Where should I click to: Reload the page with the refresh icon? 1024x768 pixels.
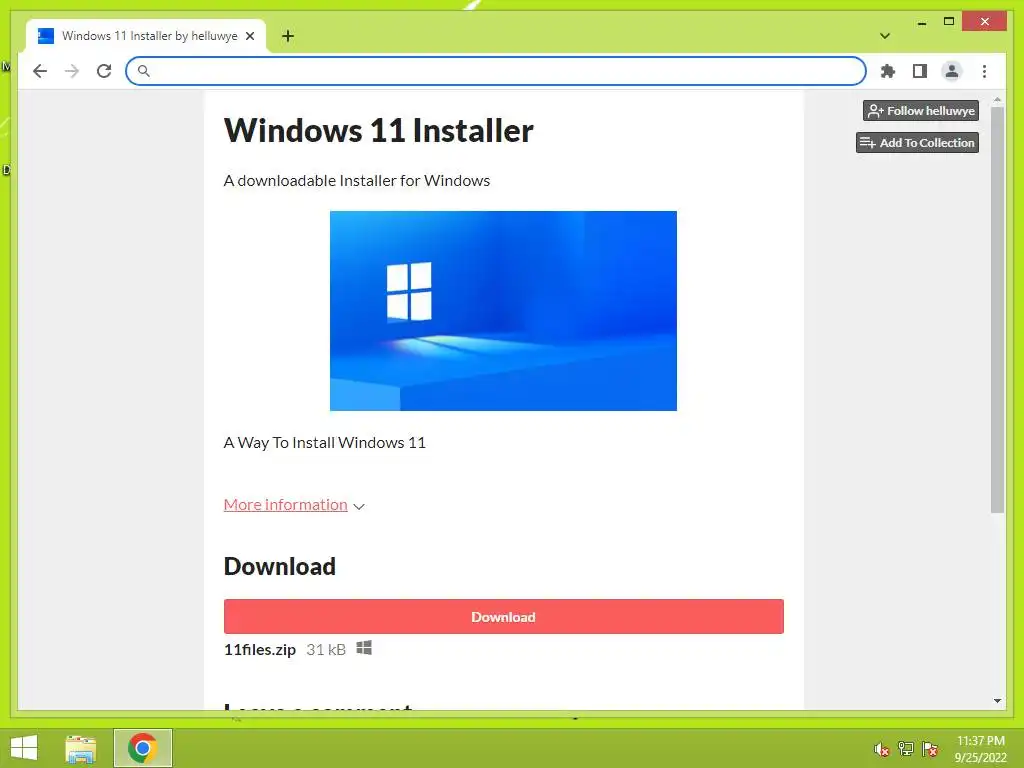pyautogui.click(x=104, y=71)
